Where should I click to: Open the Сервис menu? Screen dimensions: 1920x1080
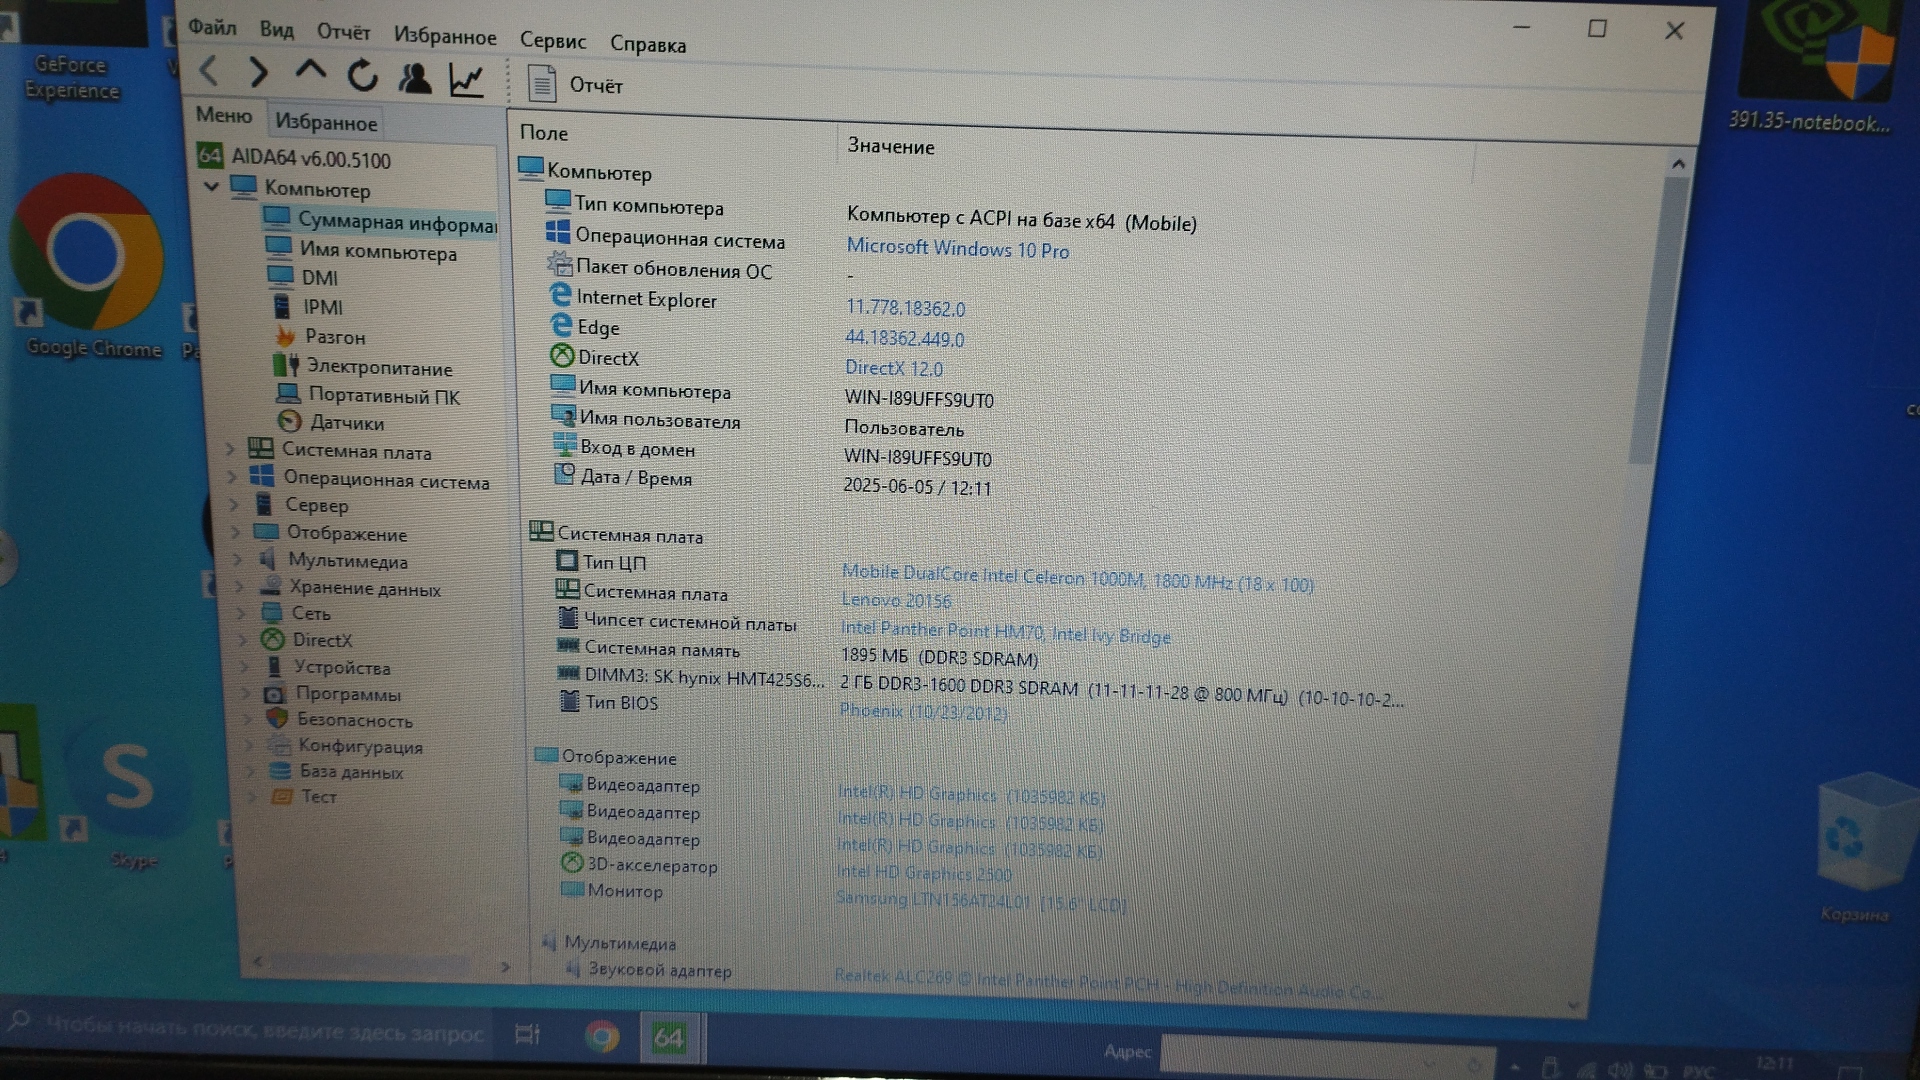552,41
